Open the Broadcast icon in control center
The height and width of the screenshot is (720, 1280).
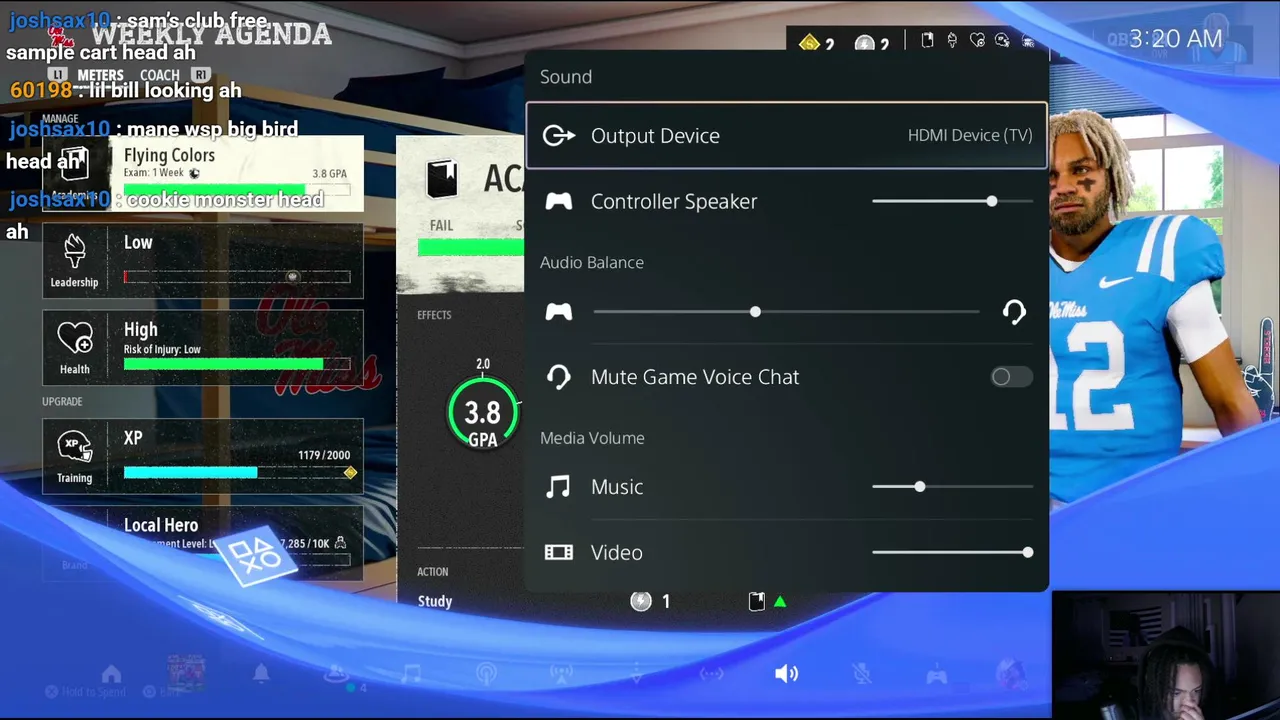pyautogui.click(x=562, y=674)
